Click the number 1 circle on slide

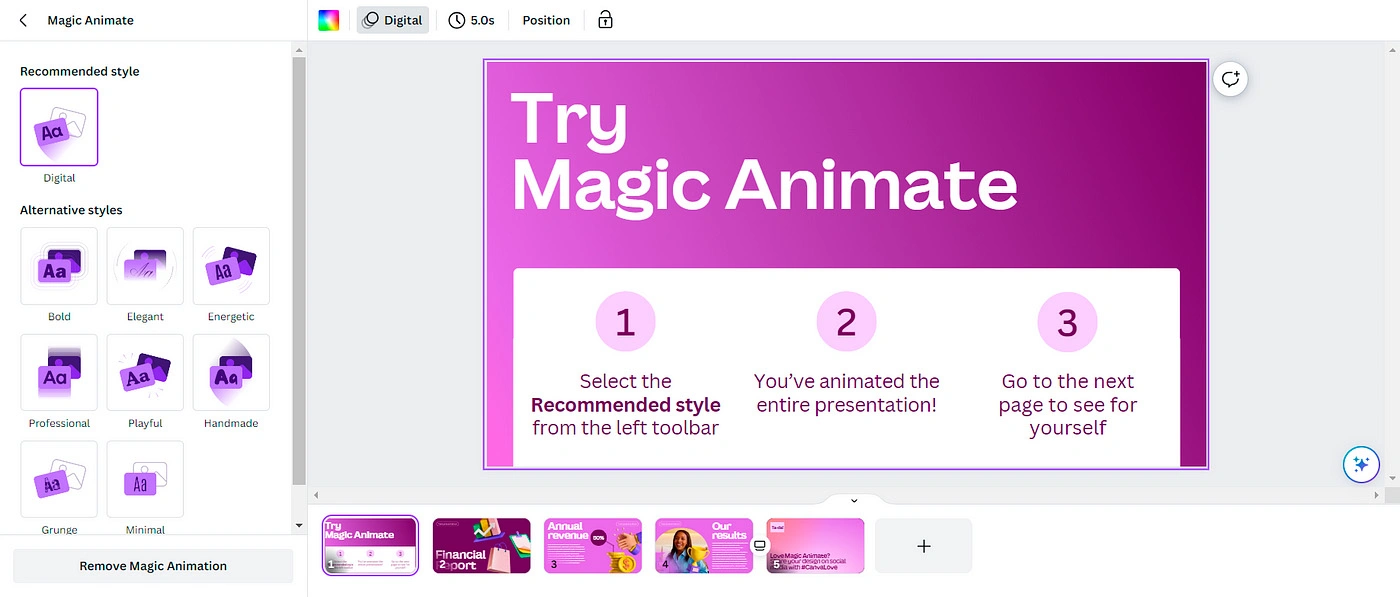click(625, 322)
